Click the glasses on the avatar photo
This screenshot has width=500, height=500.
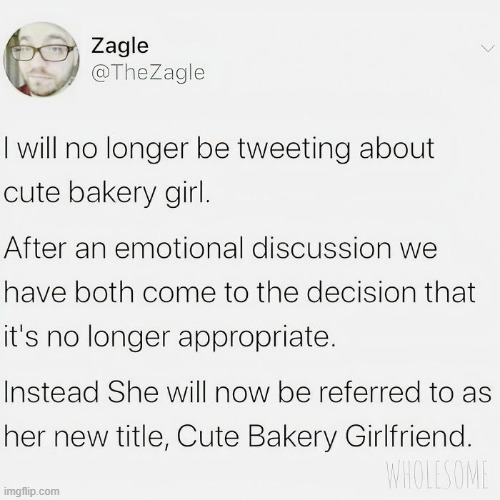(41, 53)
